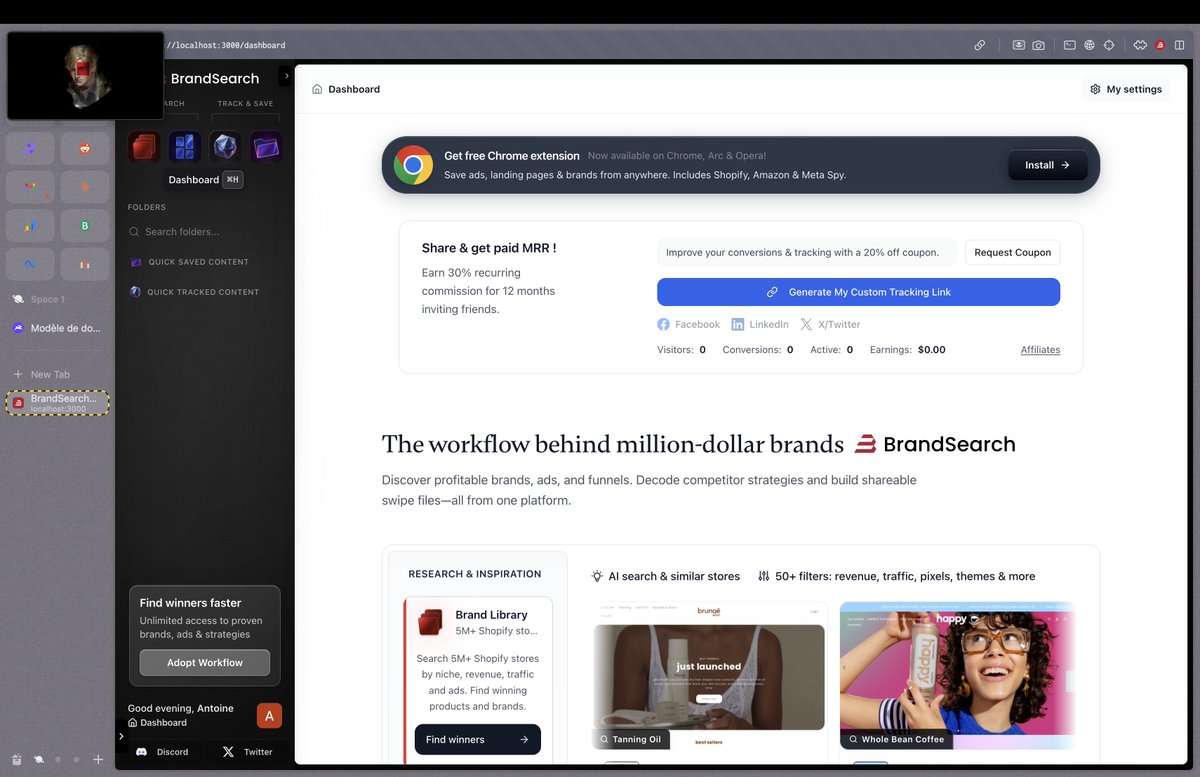
Task: Click the archive icon at sidebar bottom-left
Action: pyautogui.click(x=16, y=760)
